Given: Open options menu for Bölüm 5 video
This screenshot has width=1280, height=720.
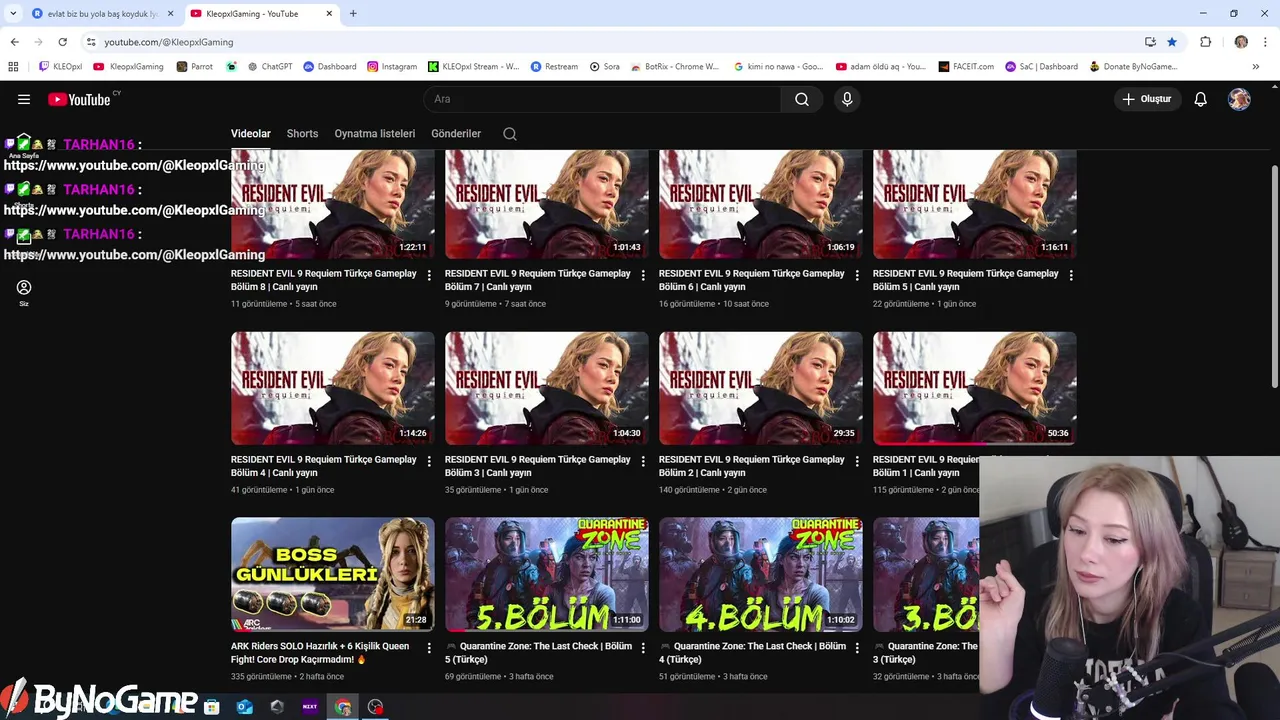Looking at the screenshot, I should (1071, 275).
